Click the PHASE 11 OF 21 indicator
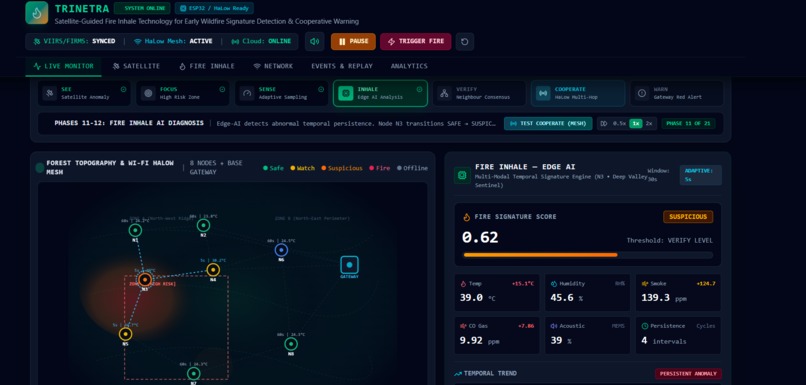Image resolution: width=806 pixels, height=385 pixels. (x=688, y=124)
